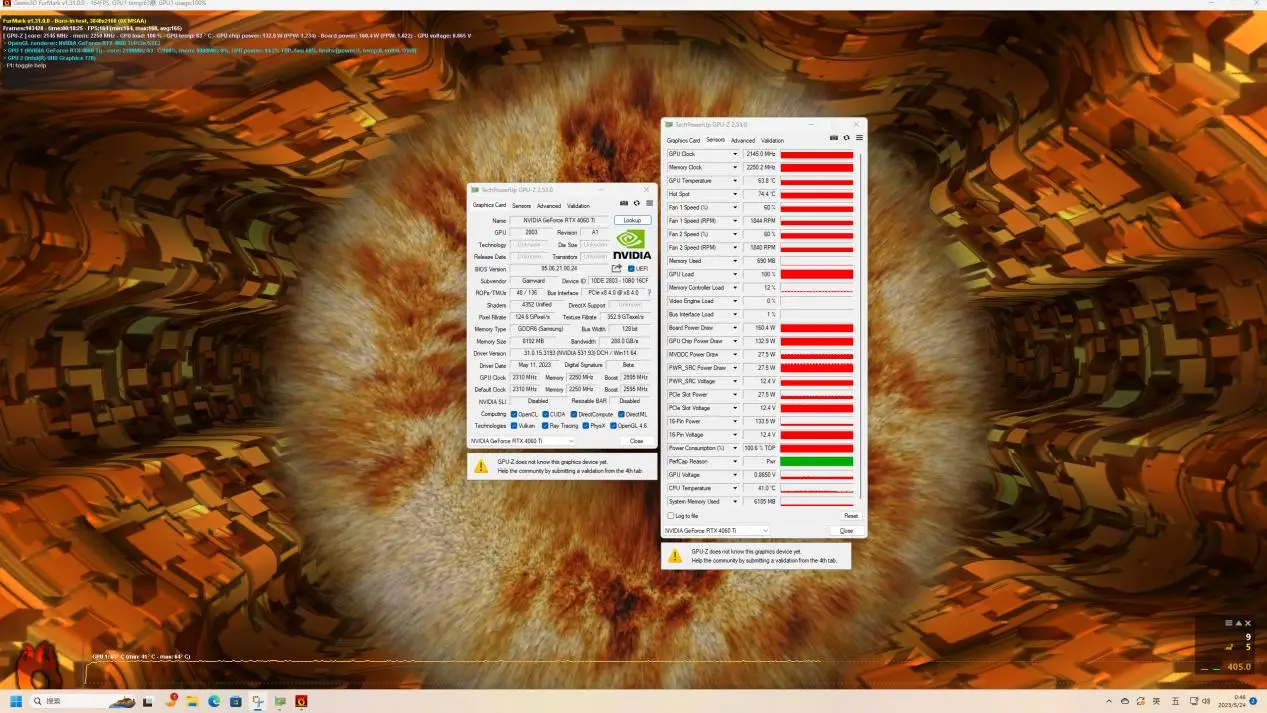Toggle the DirectCompute checkbox

coord(574,414)
